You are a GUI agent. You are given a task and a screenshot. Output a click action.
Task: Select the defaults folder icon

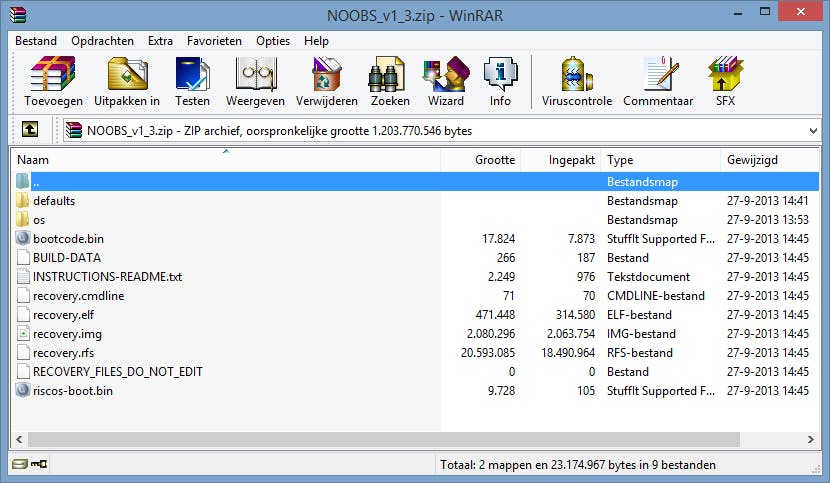(x=22, y=201)
